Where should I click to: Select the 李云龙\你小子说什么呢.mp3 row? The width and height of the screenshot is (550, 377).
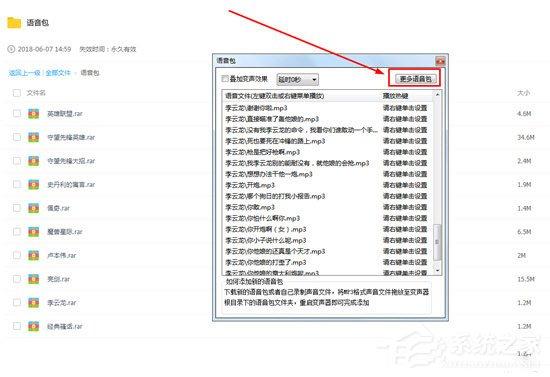tap(328, 240)
